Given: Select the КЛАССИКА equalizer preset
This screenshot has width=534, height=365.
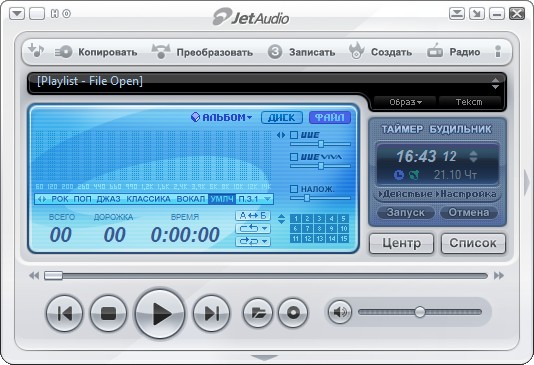Looking at the screenshot, I should click(x=148, y=199).
